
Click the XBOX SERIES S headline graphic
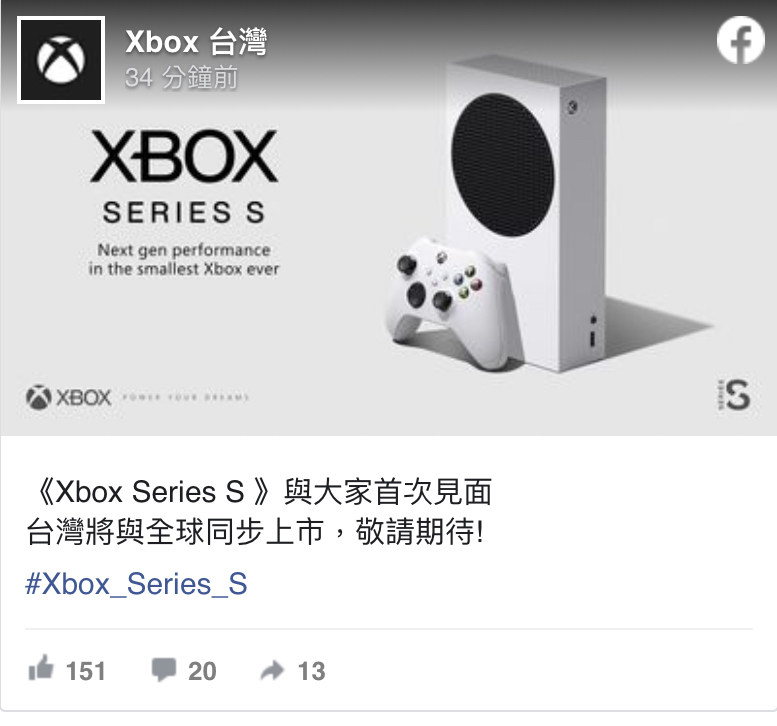(184, 177)
